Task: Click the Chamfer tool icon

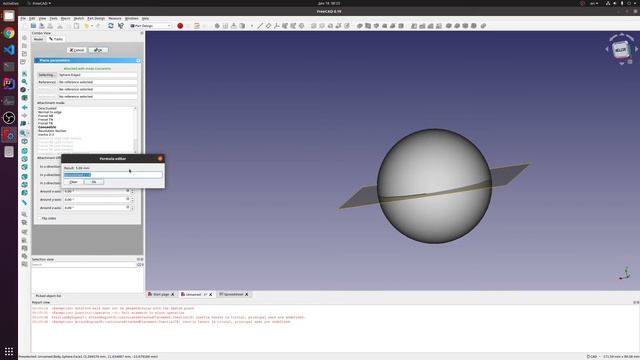Action: pyautogui.click(x=457, y=26)
